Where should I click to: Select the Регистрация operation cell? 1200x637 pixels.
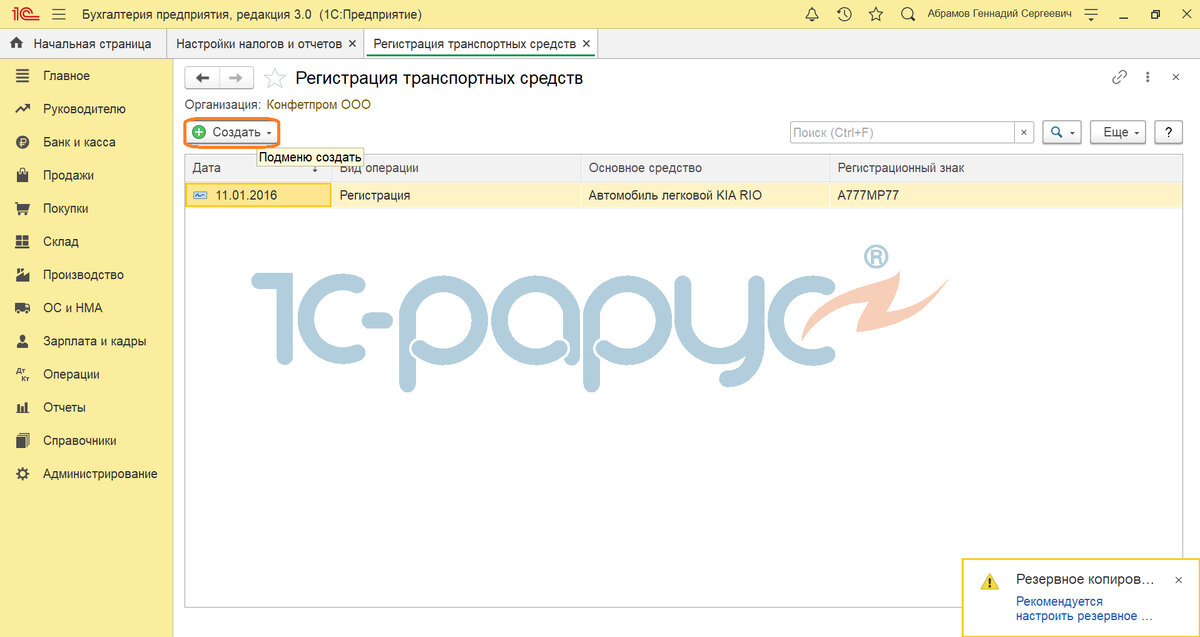456,195
